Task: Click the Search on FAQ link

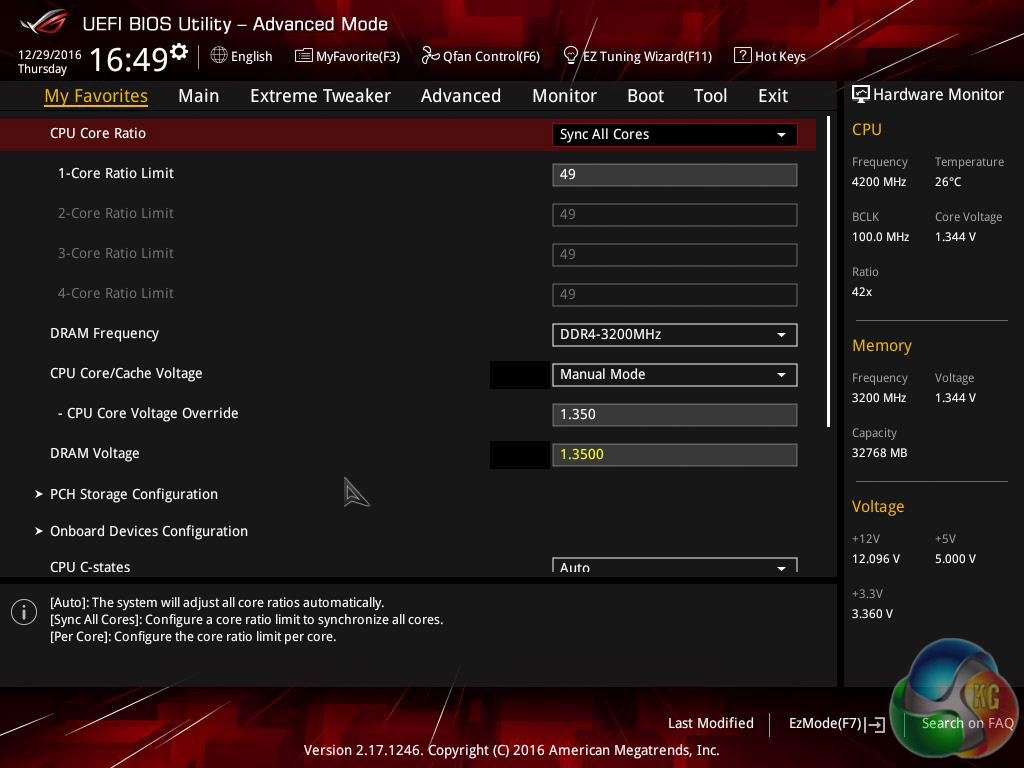Action: tap(967, 723)
